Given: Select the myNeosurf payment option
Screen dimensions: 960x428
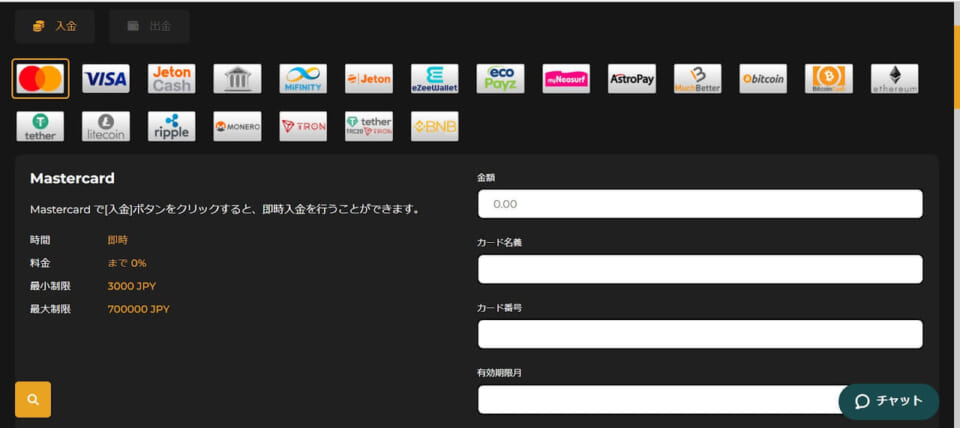Looking at the screenshot, I should (x=566, y=78).
